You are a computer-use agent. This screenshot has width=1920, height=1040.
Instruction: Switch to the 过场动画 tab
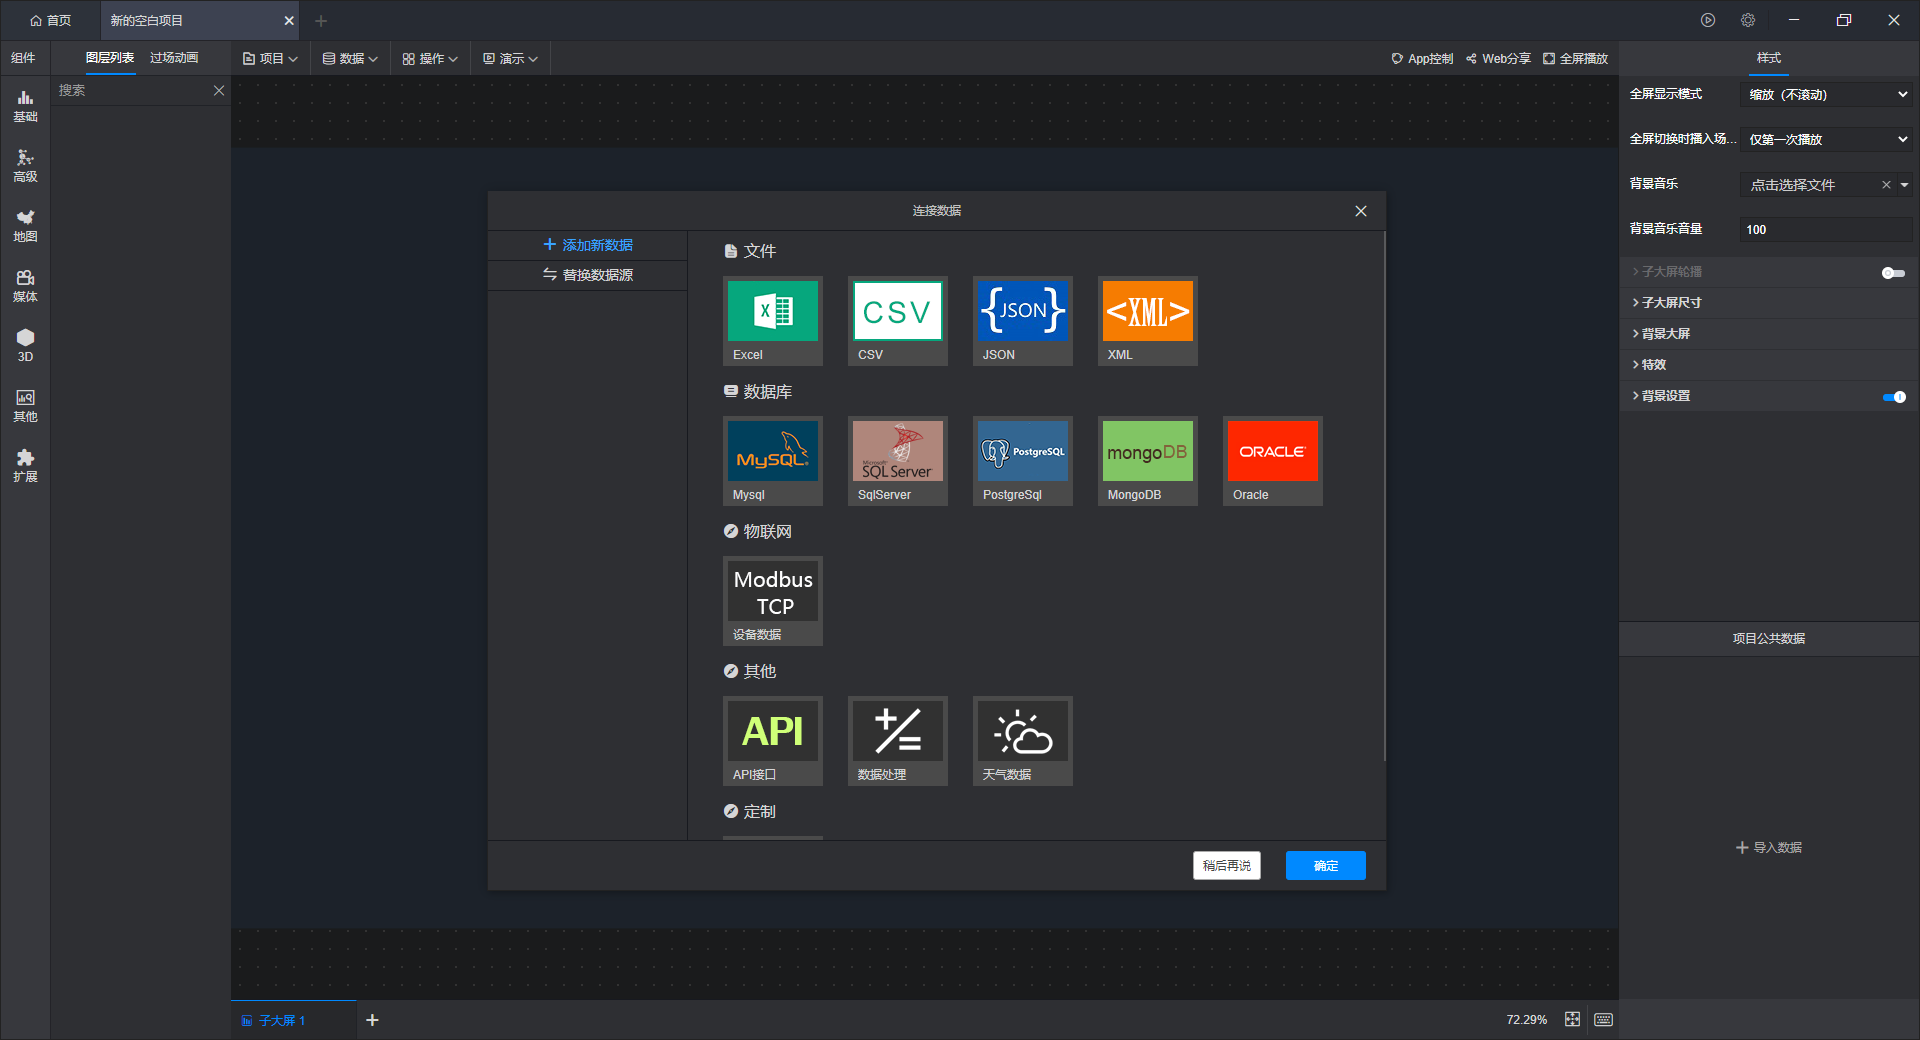pyautogui.click(x=174, y=58)
